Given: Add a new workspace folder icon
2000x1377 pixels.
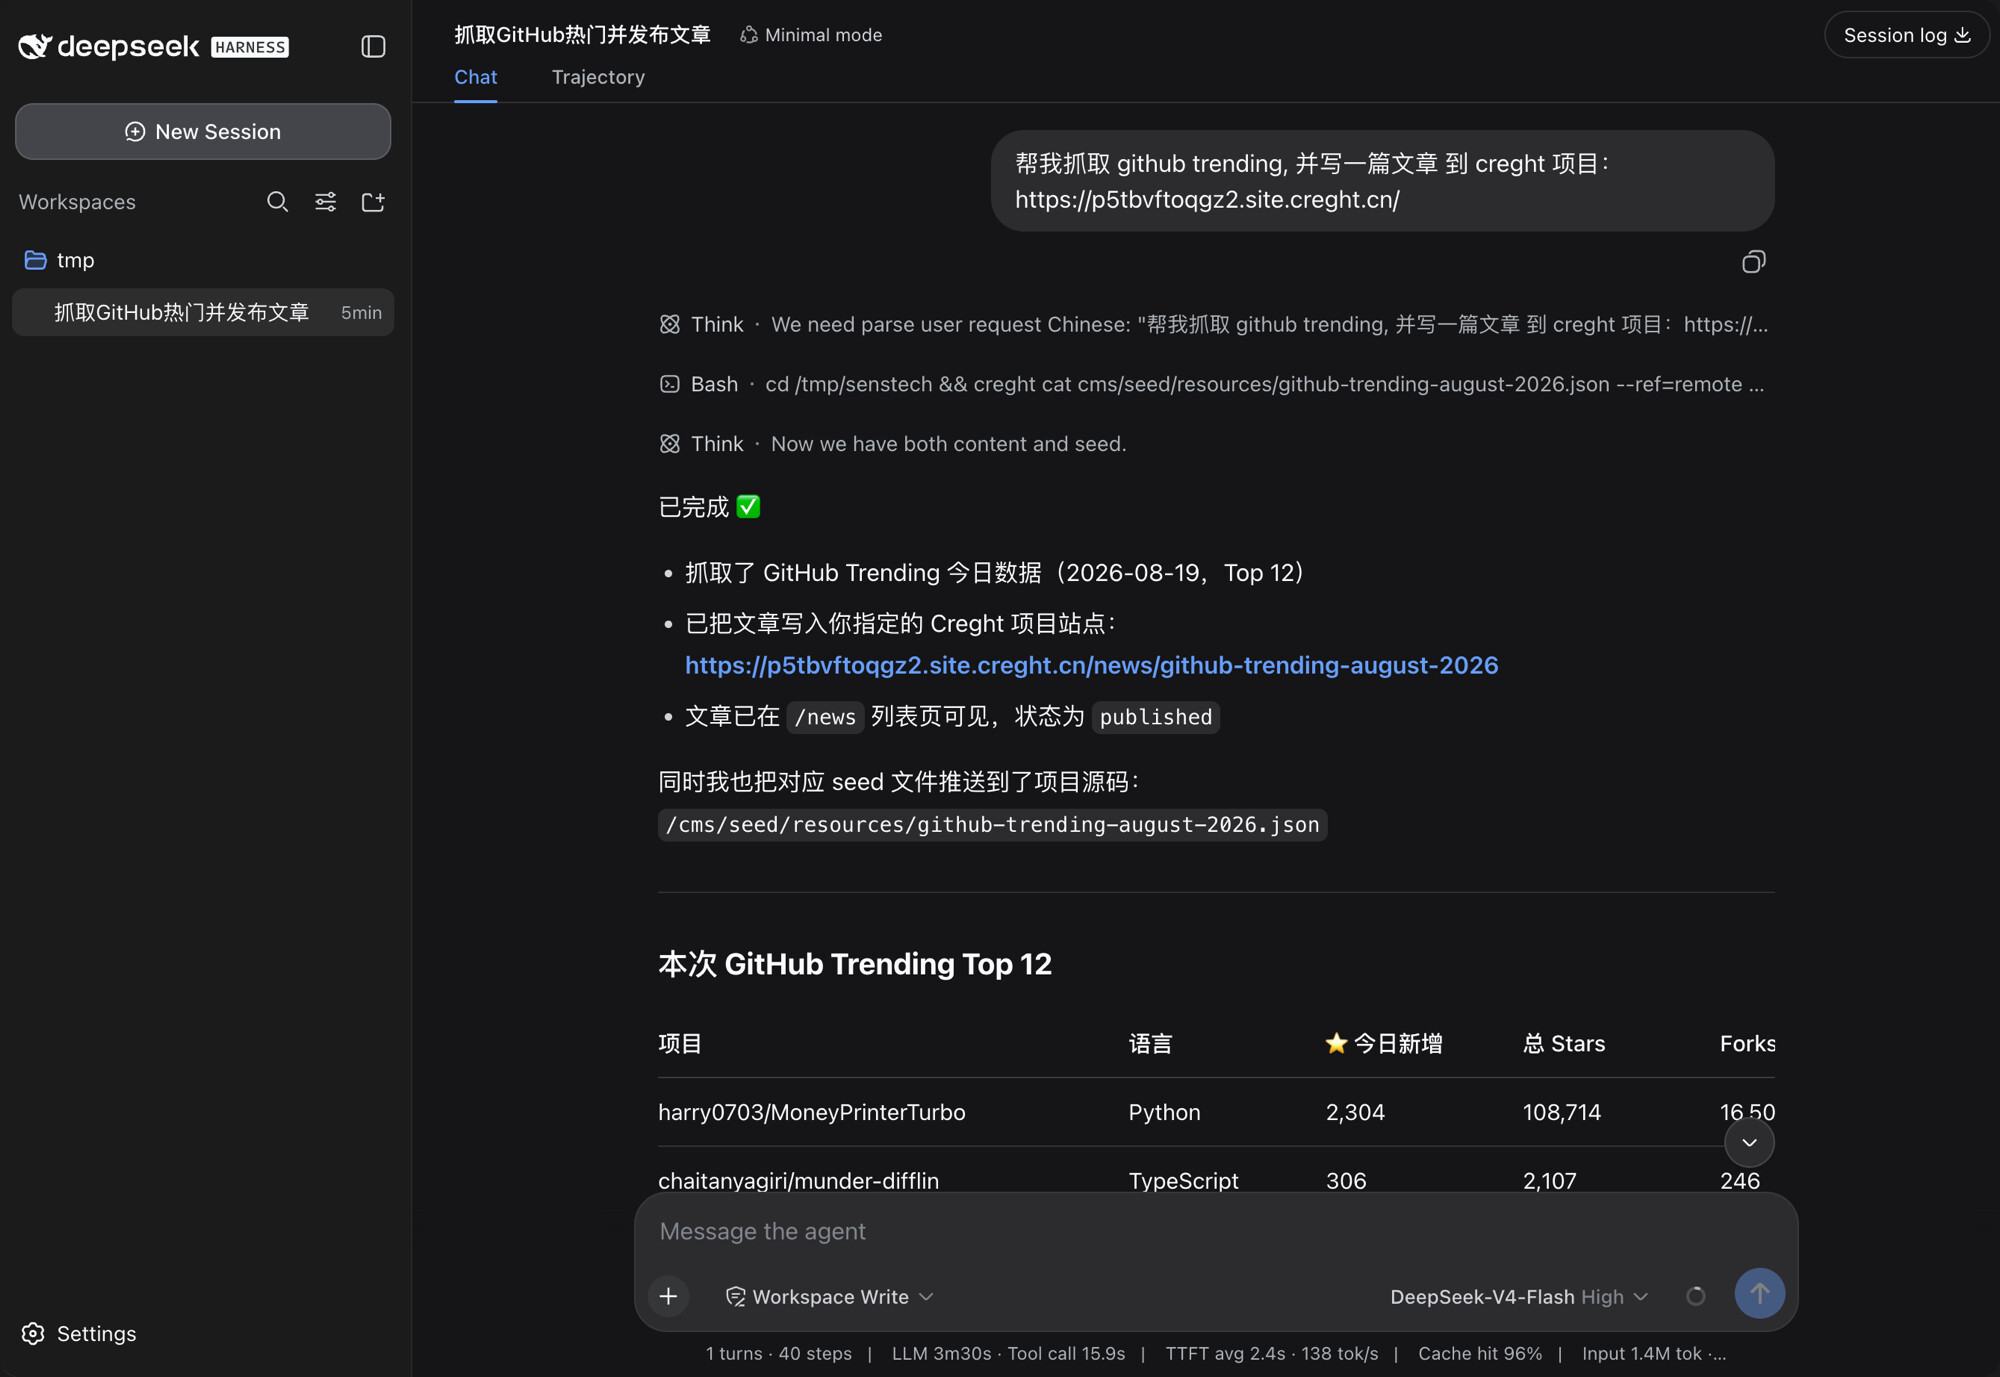Looking at the screenshot, I should coord(373,202).
